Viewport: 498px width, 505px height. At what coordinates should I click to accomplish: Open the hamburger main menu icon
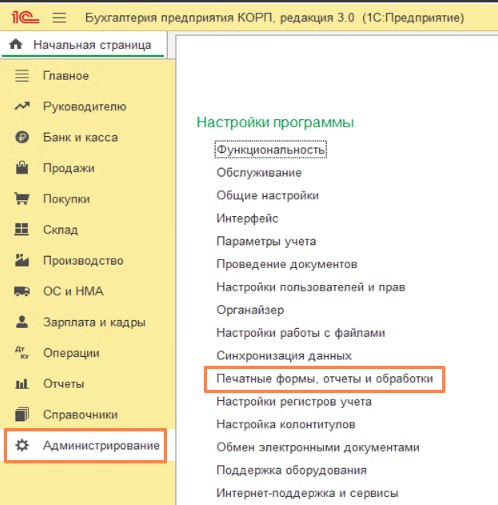pyautogui.click(x=59, y=18)
